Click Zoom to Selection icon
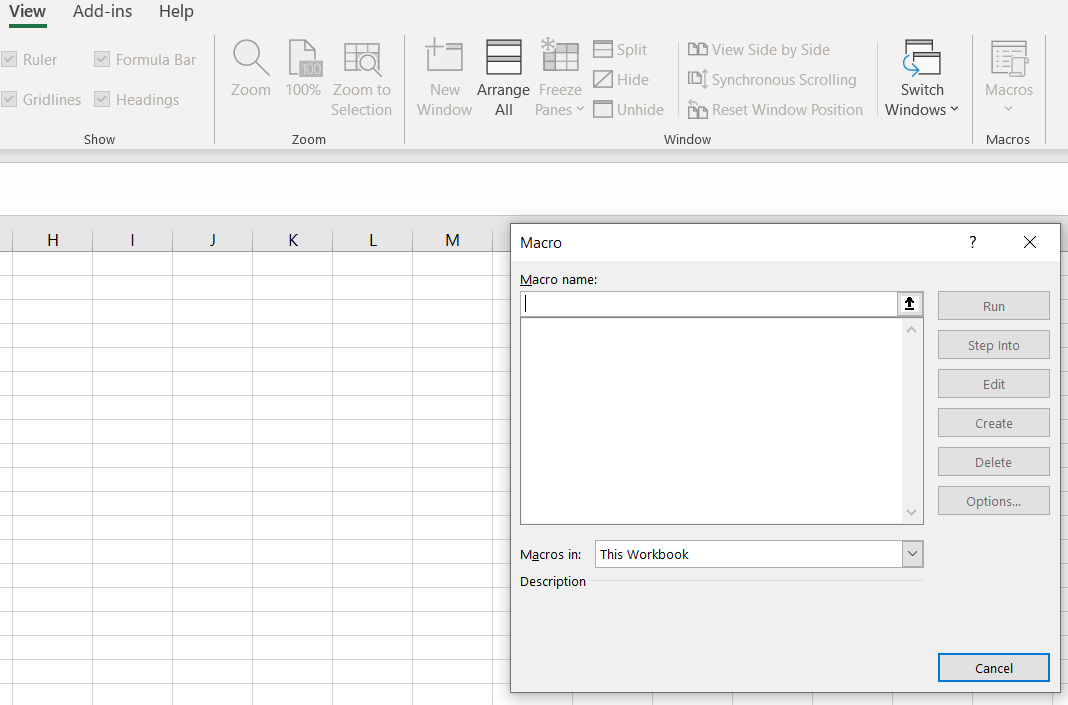1068x705 pixels. pos(362,59)
